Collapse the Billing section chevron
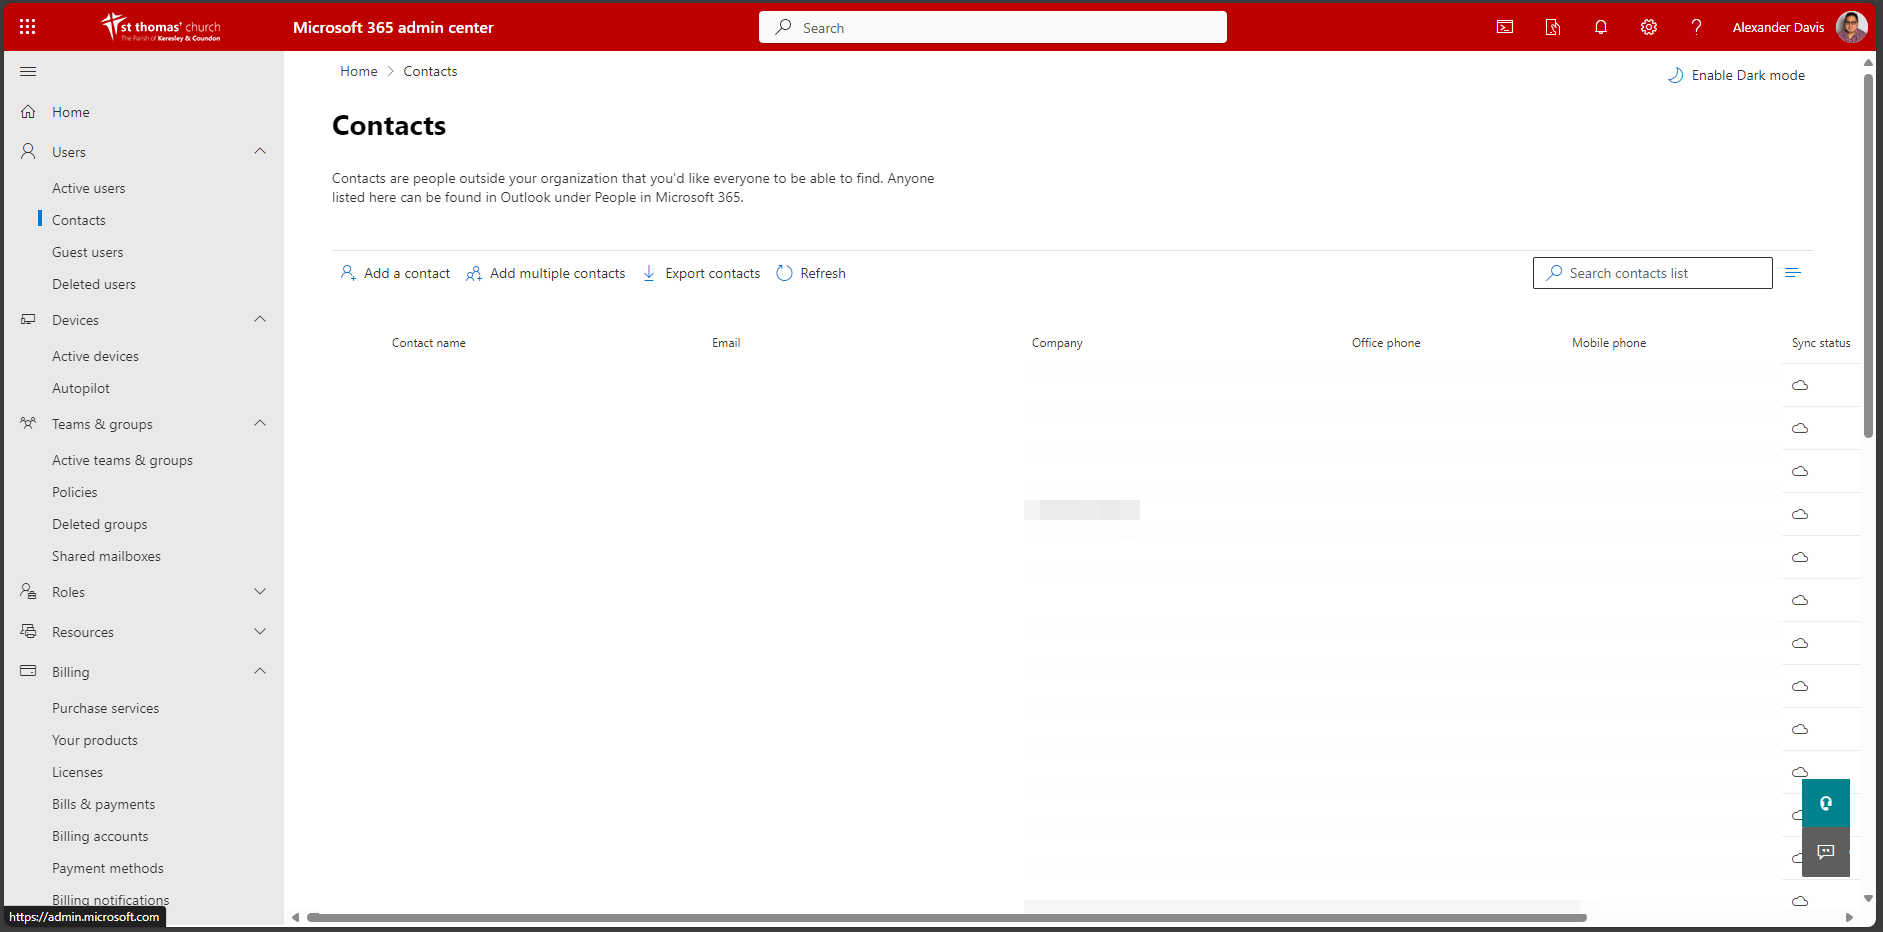 pyautogui.click(x=260, y=671)
